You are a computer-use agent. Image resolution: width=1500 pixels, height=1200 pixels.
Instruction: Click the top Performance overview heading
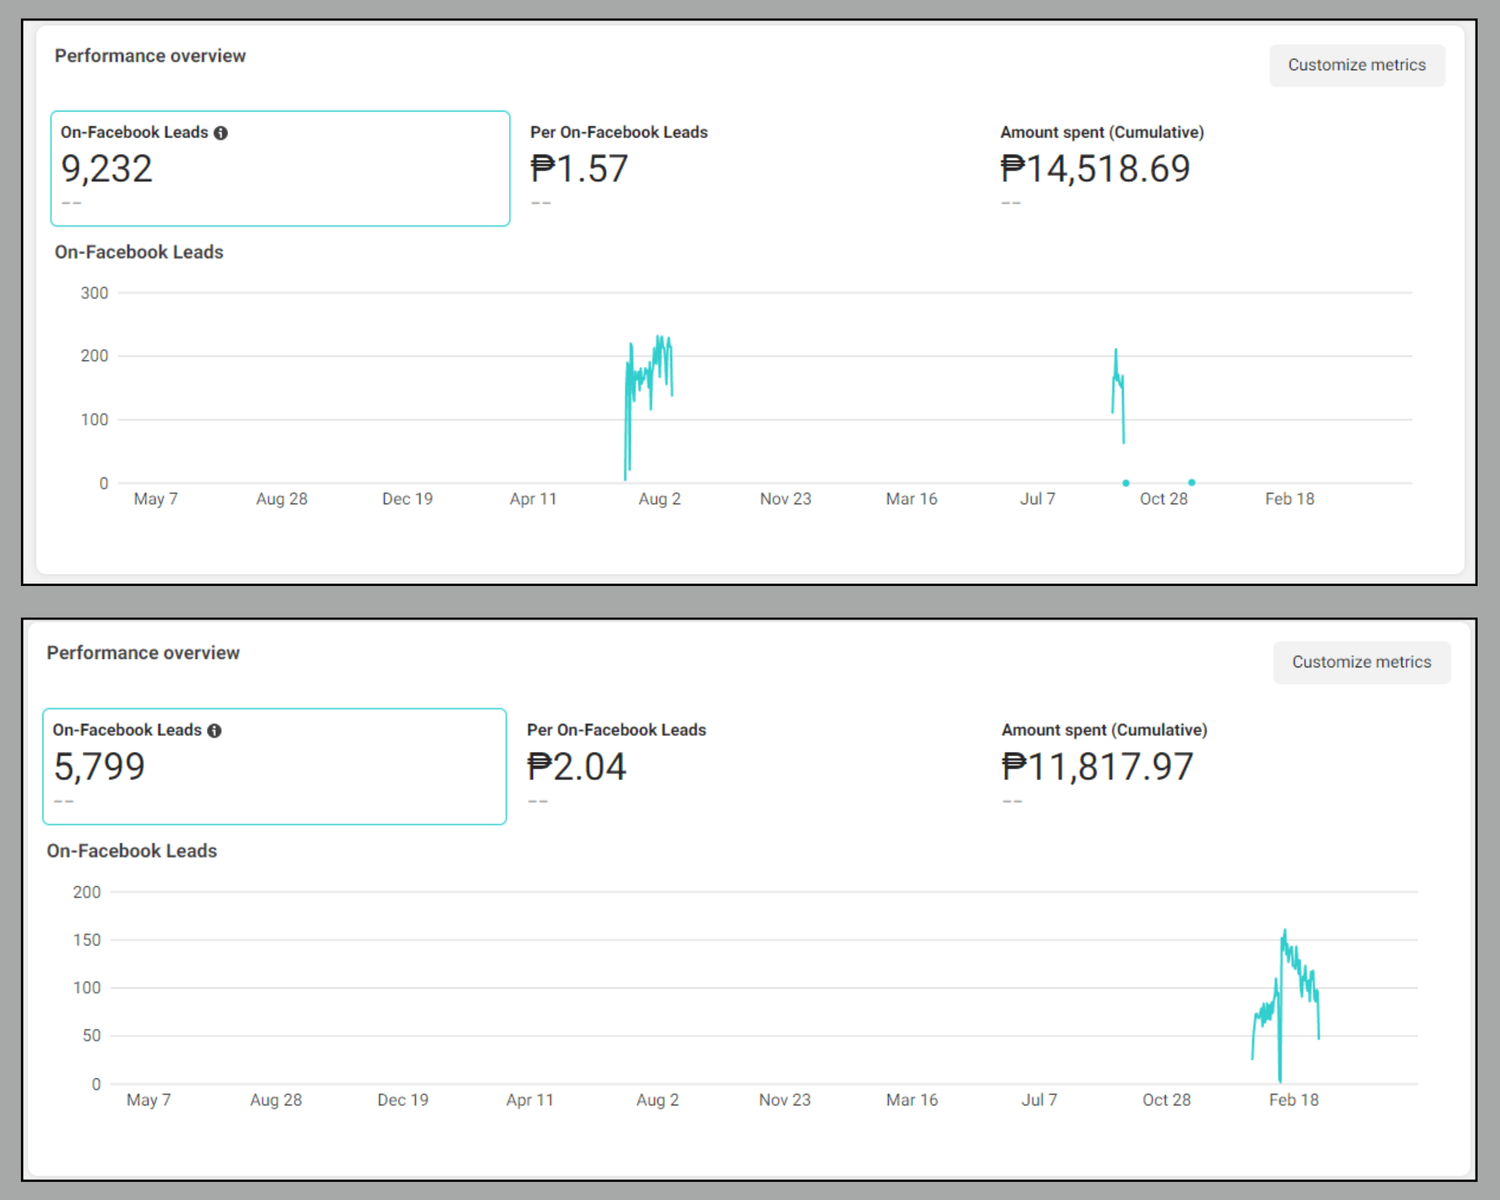click(150, 56)
